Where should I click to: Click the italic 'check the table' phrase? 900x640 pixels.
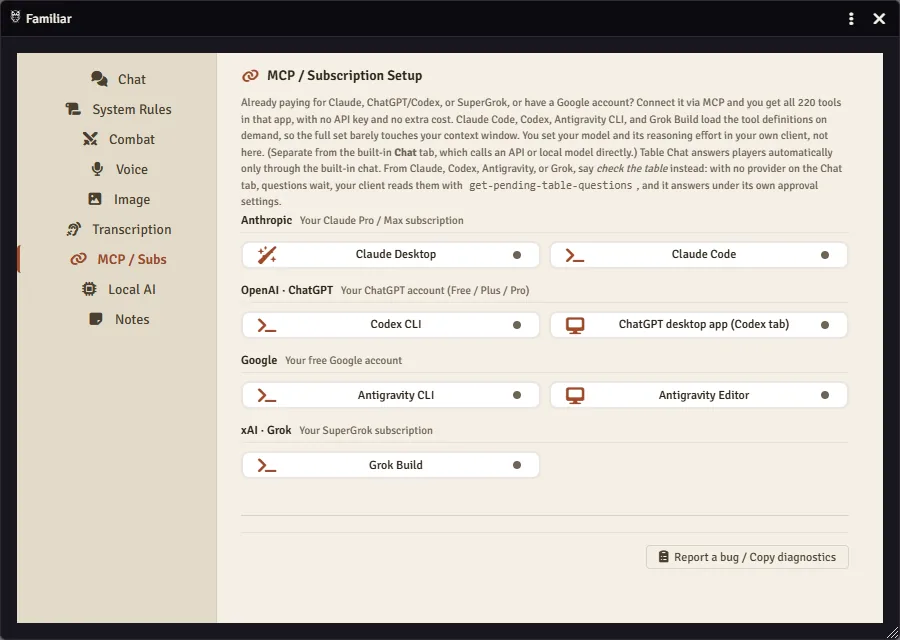coord(632,169)
